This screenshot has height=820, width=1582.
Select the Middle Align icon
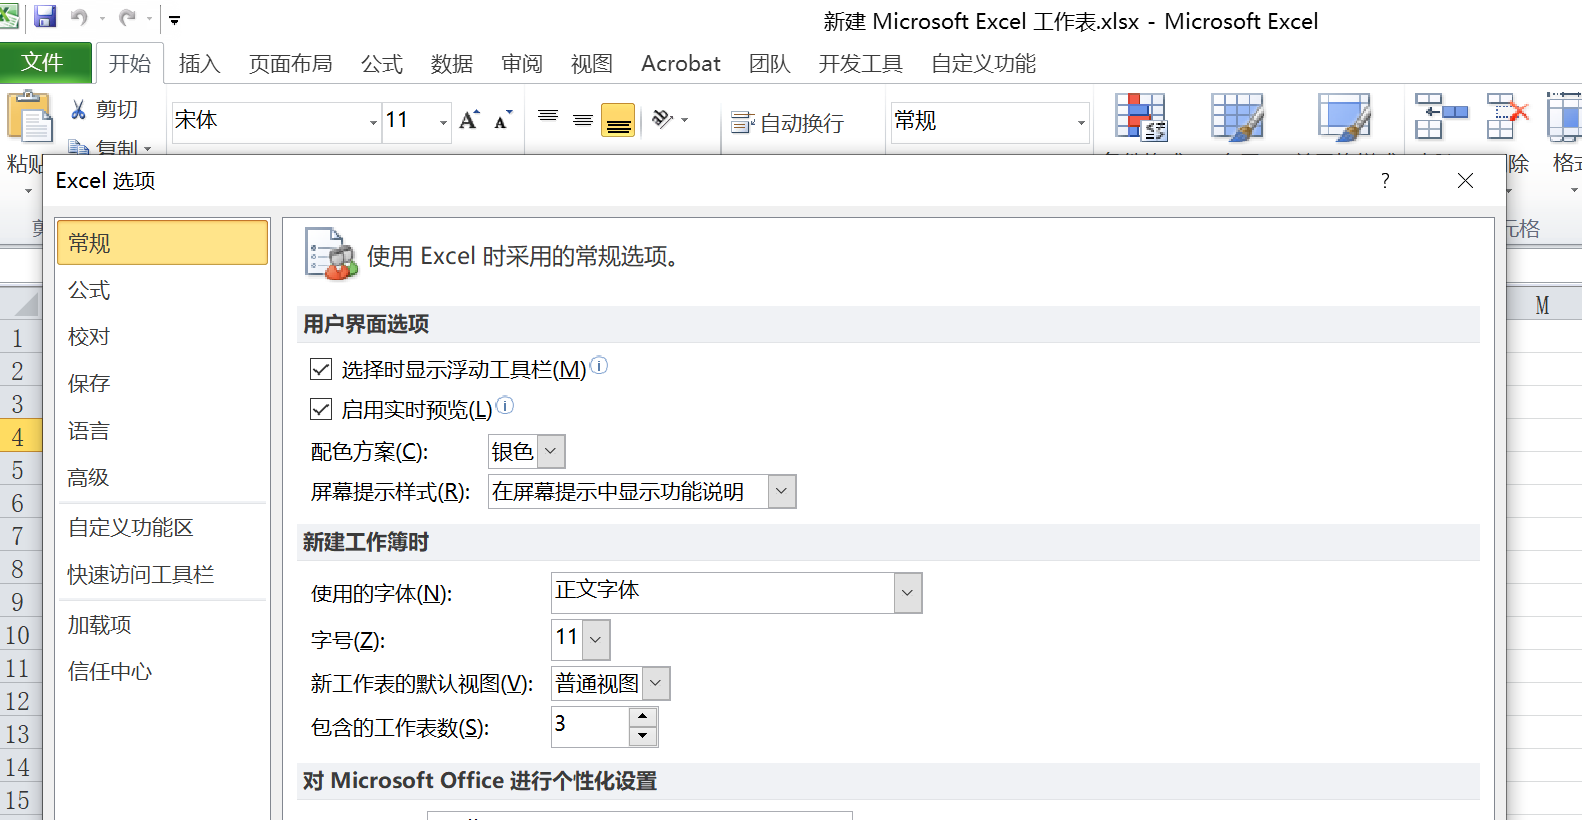583,120
